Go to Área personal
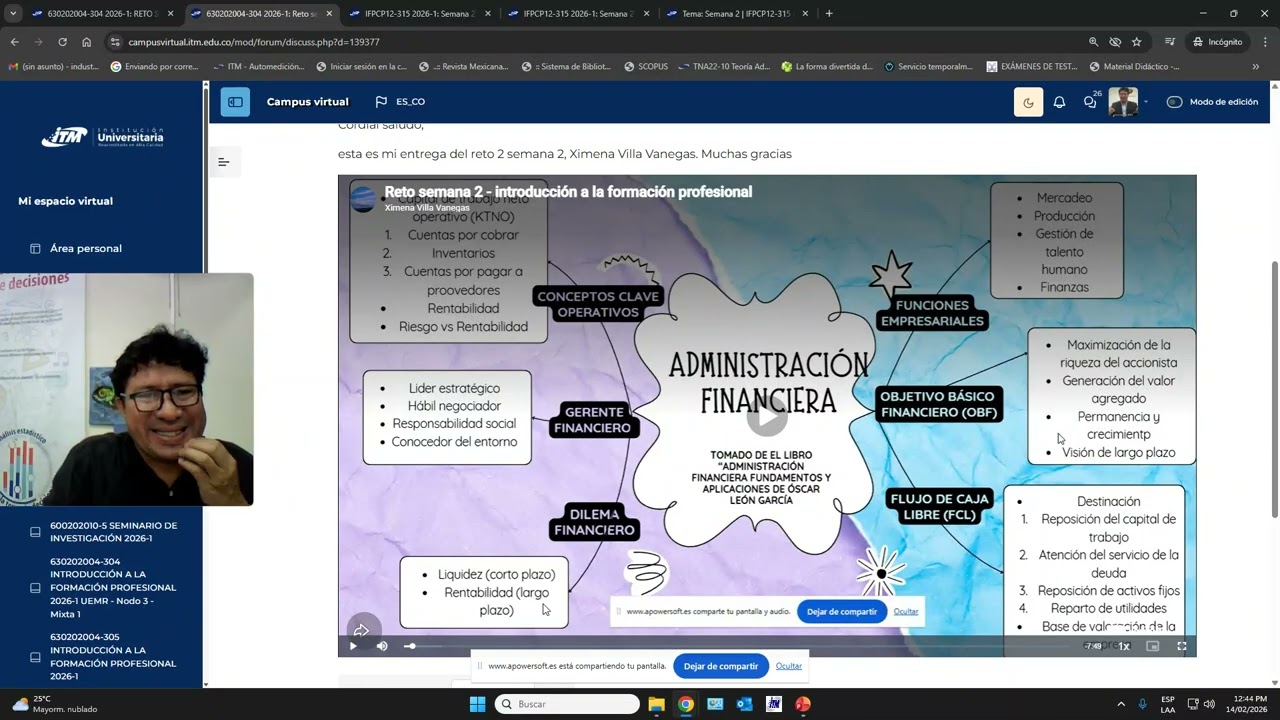This screenshot has height=720, width=1280. tap(86, 248)
